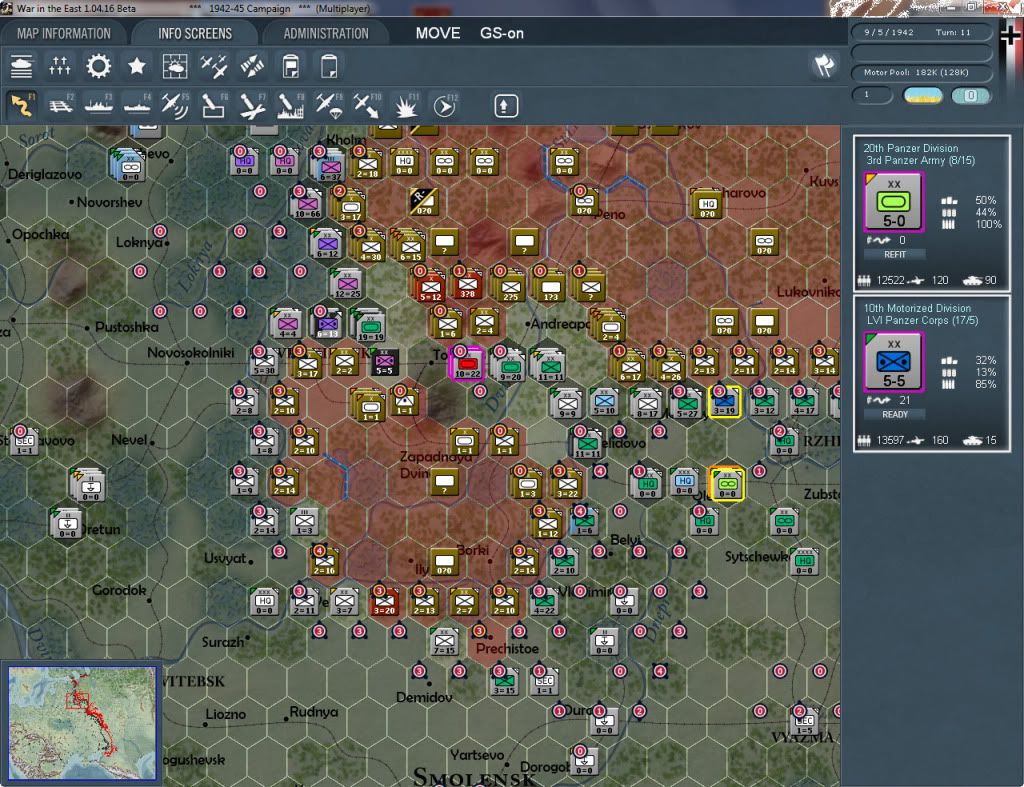Toggle READY status of 10th Motorized Division
This screenshot has width=1024, height=787.
click(x=895, y=414)
